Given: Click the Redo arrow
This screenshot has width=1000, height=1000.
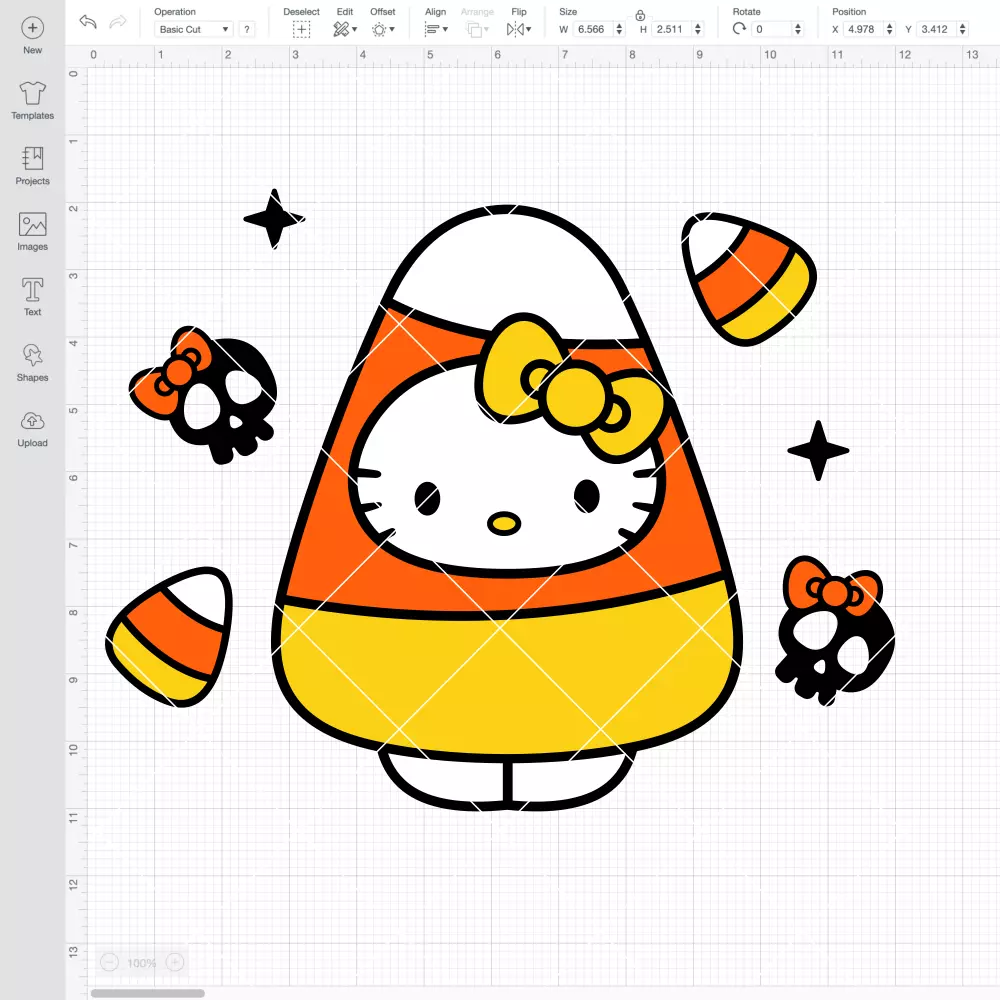Looking at the screenshot, I should (118, 22).
